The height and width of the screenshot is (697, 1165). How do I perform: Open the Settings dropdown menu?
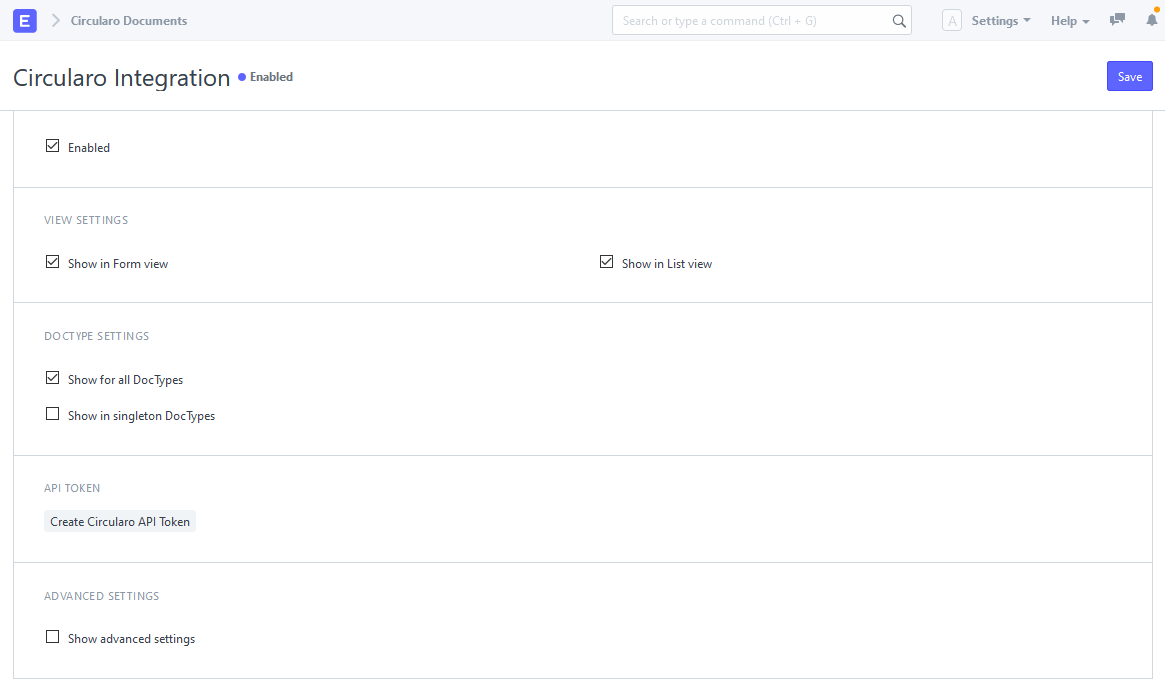pyautogui.click(x=1001, y=21)
